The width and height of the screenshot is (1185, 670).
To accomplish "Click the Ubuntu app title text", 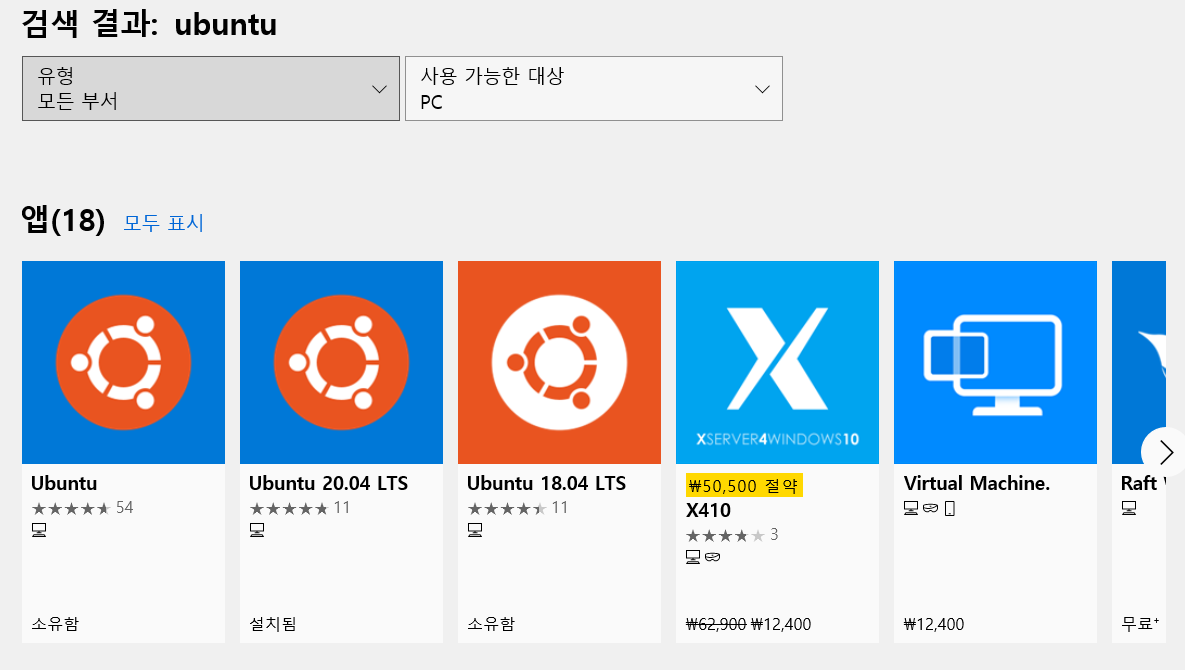I will click(64, 483).
